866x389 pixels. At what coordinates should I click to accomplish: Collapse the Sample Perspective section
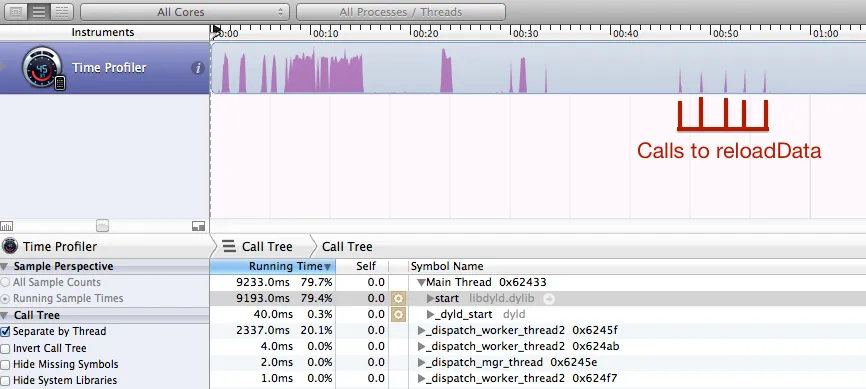[x=5, y=266]
